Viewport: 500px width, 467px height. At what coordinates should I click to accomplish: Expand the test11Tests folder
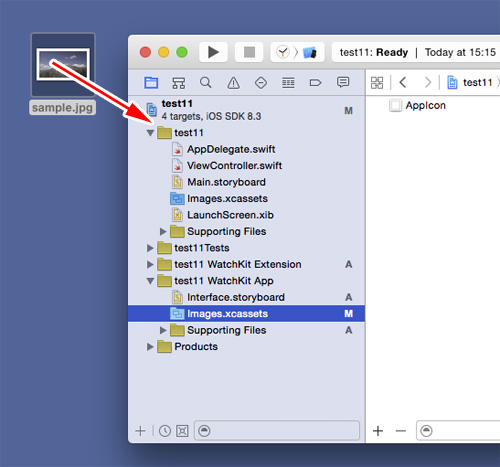[150, 248]
